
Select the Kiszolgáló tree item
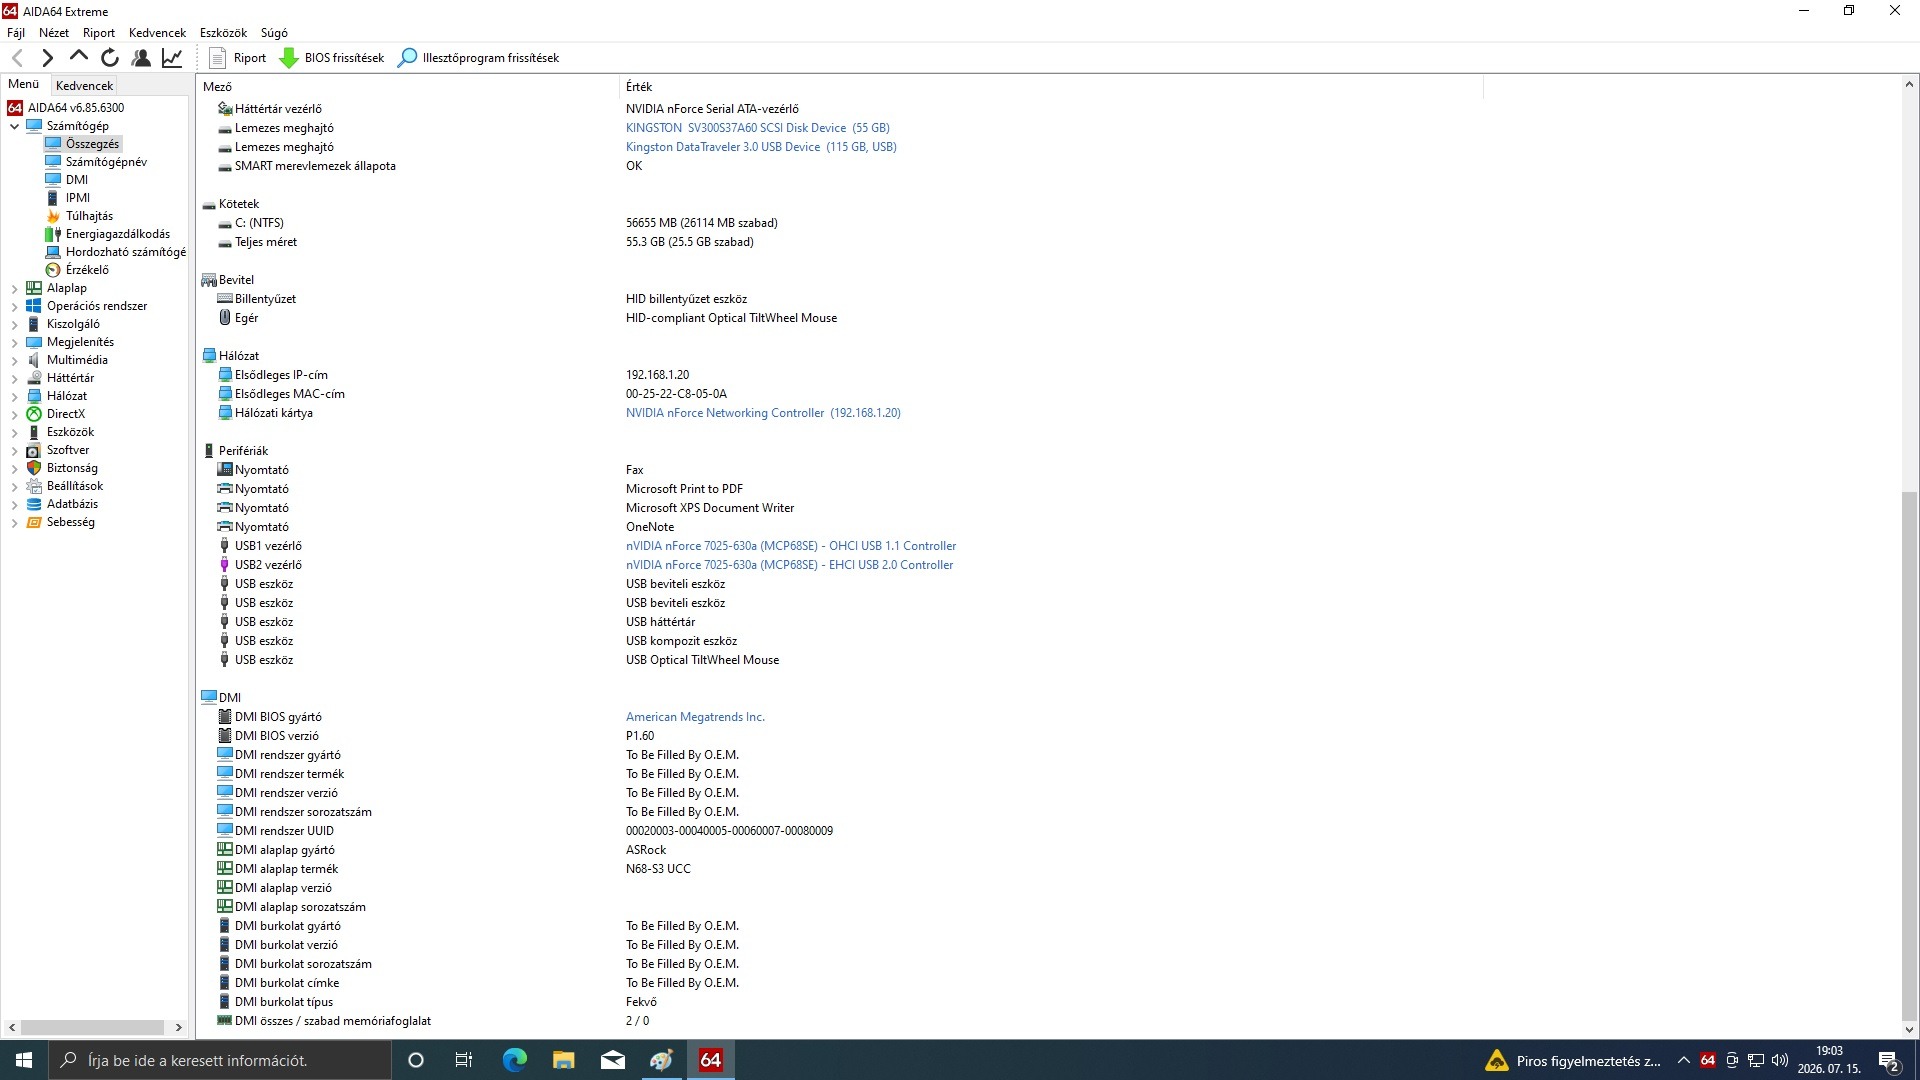pyautogui.click(x=73, y=324)
